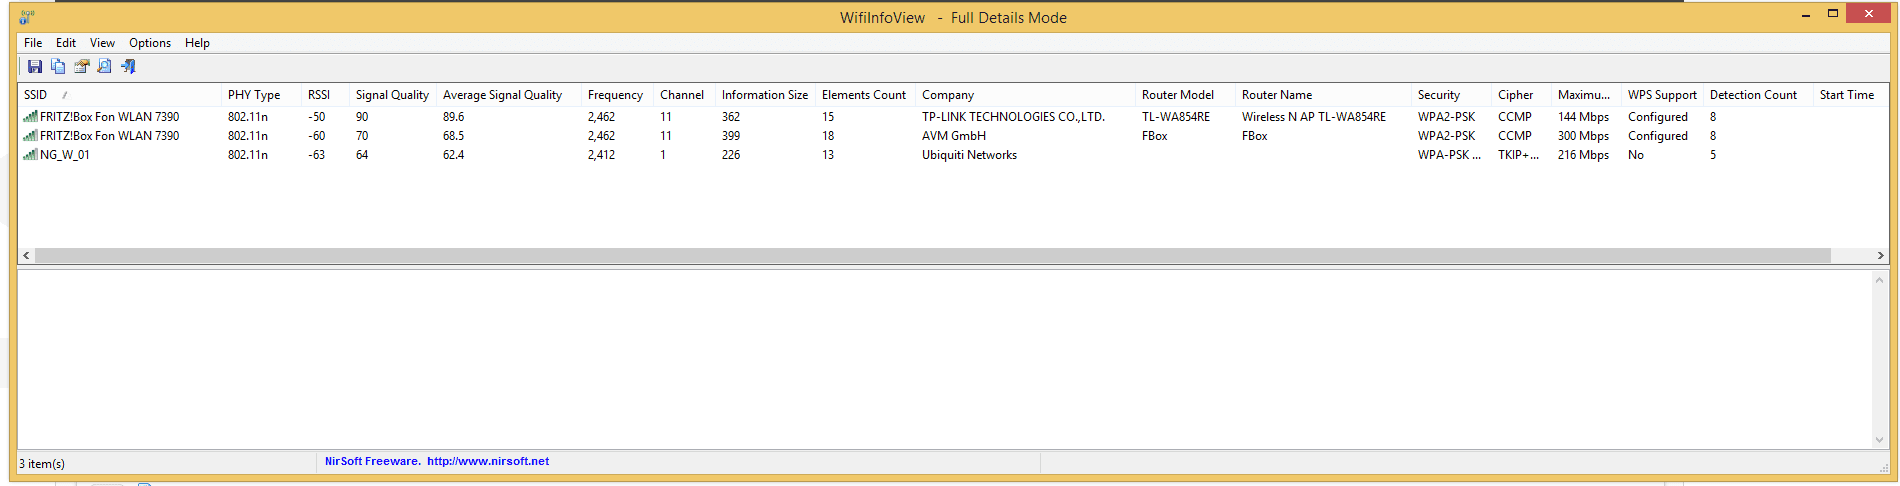Image resolution: width=1900 pixels, height=486 pixels.
Task: Open the File menu
Action: 33,43
